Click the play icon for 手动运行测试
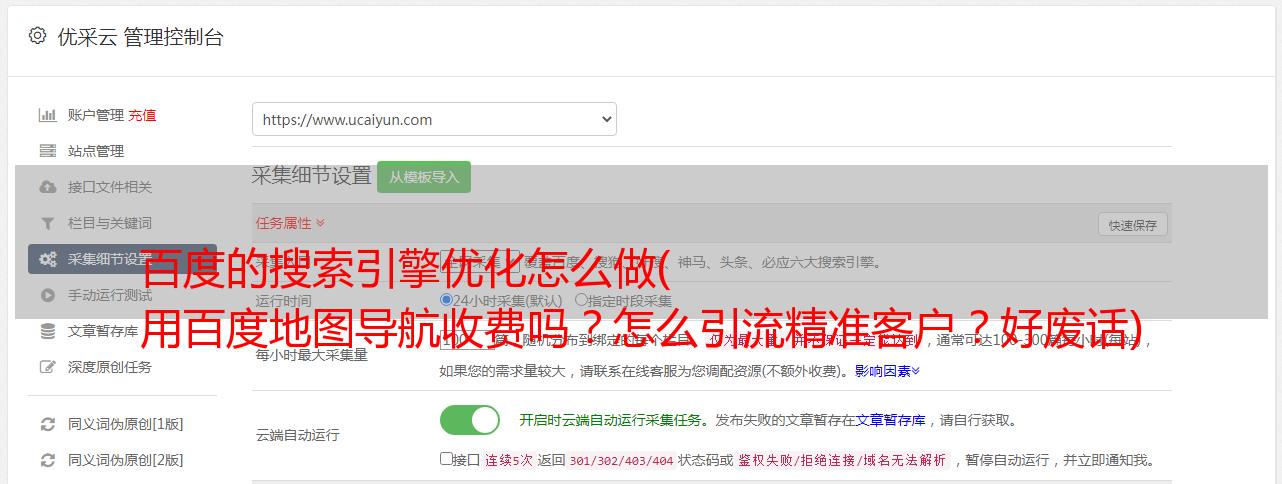Screen dimensions: 1282x484 pos(47,295)
